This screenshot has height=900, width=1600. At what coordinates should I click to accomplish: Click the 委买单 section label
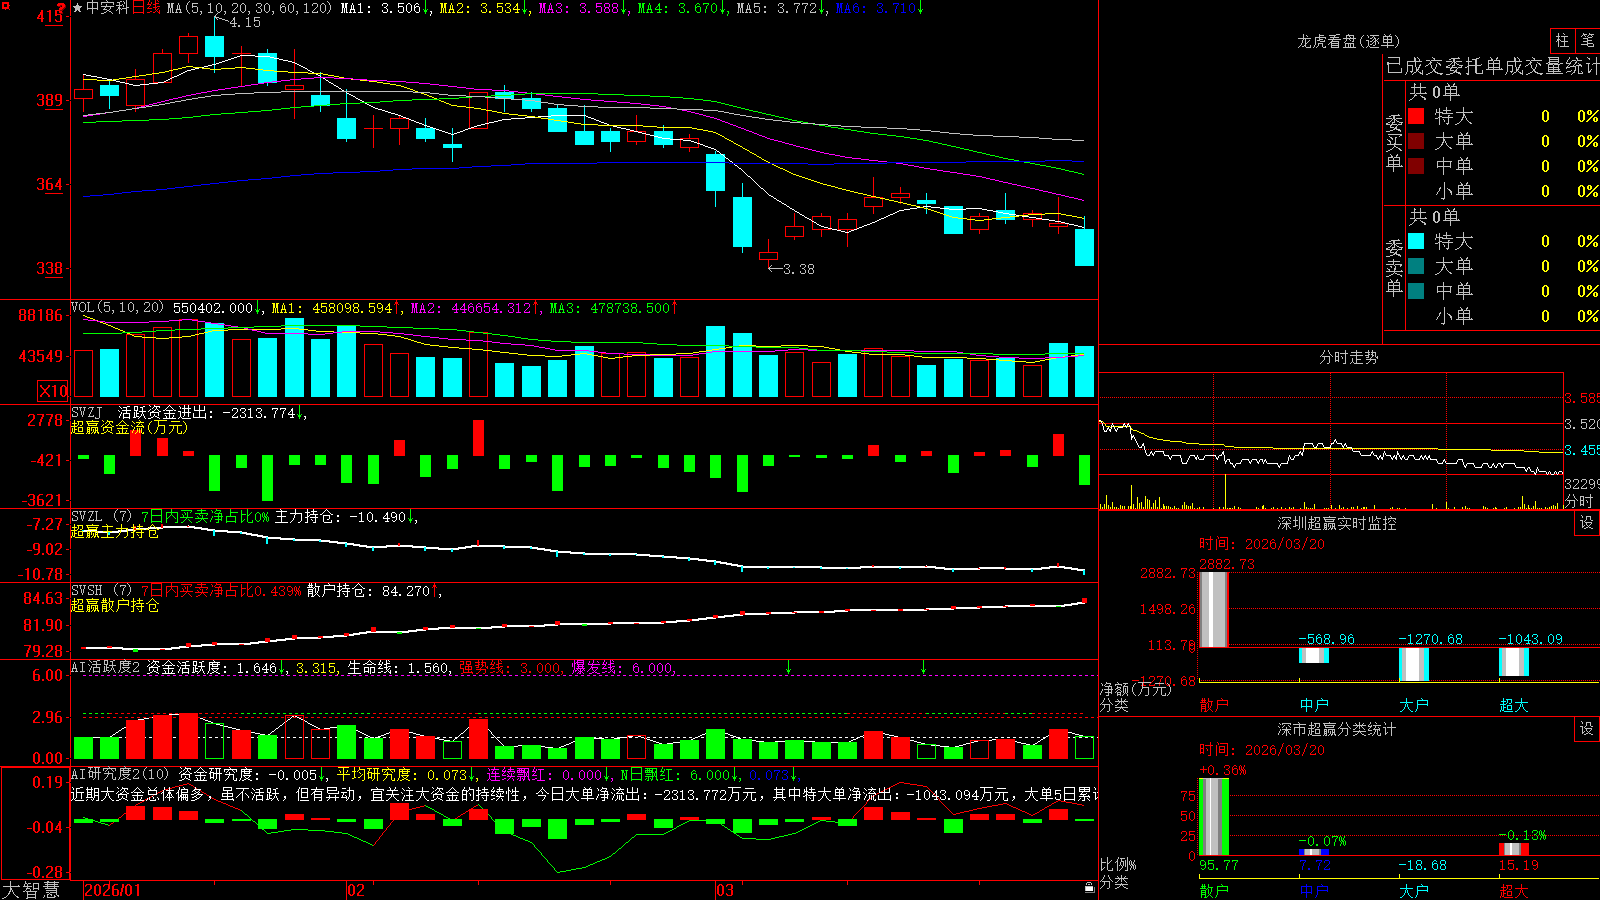click(1394, 142)
